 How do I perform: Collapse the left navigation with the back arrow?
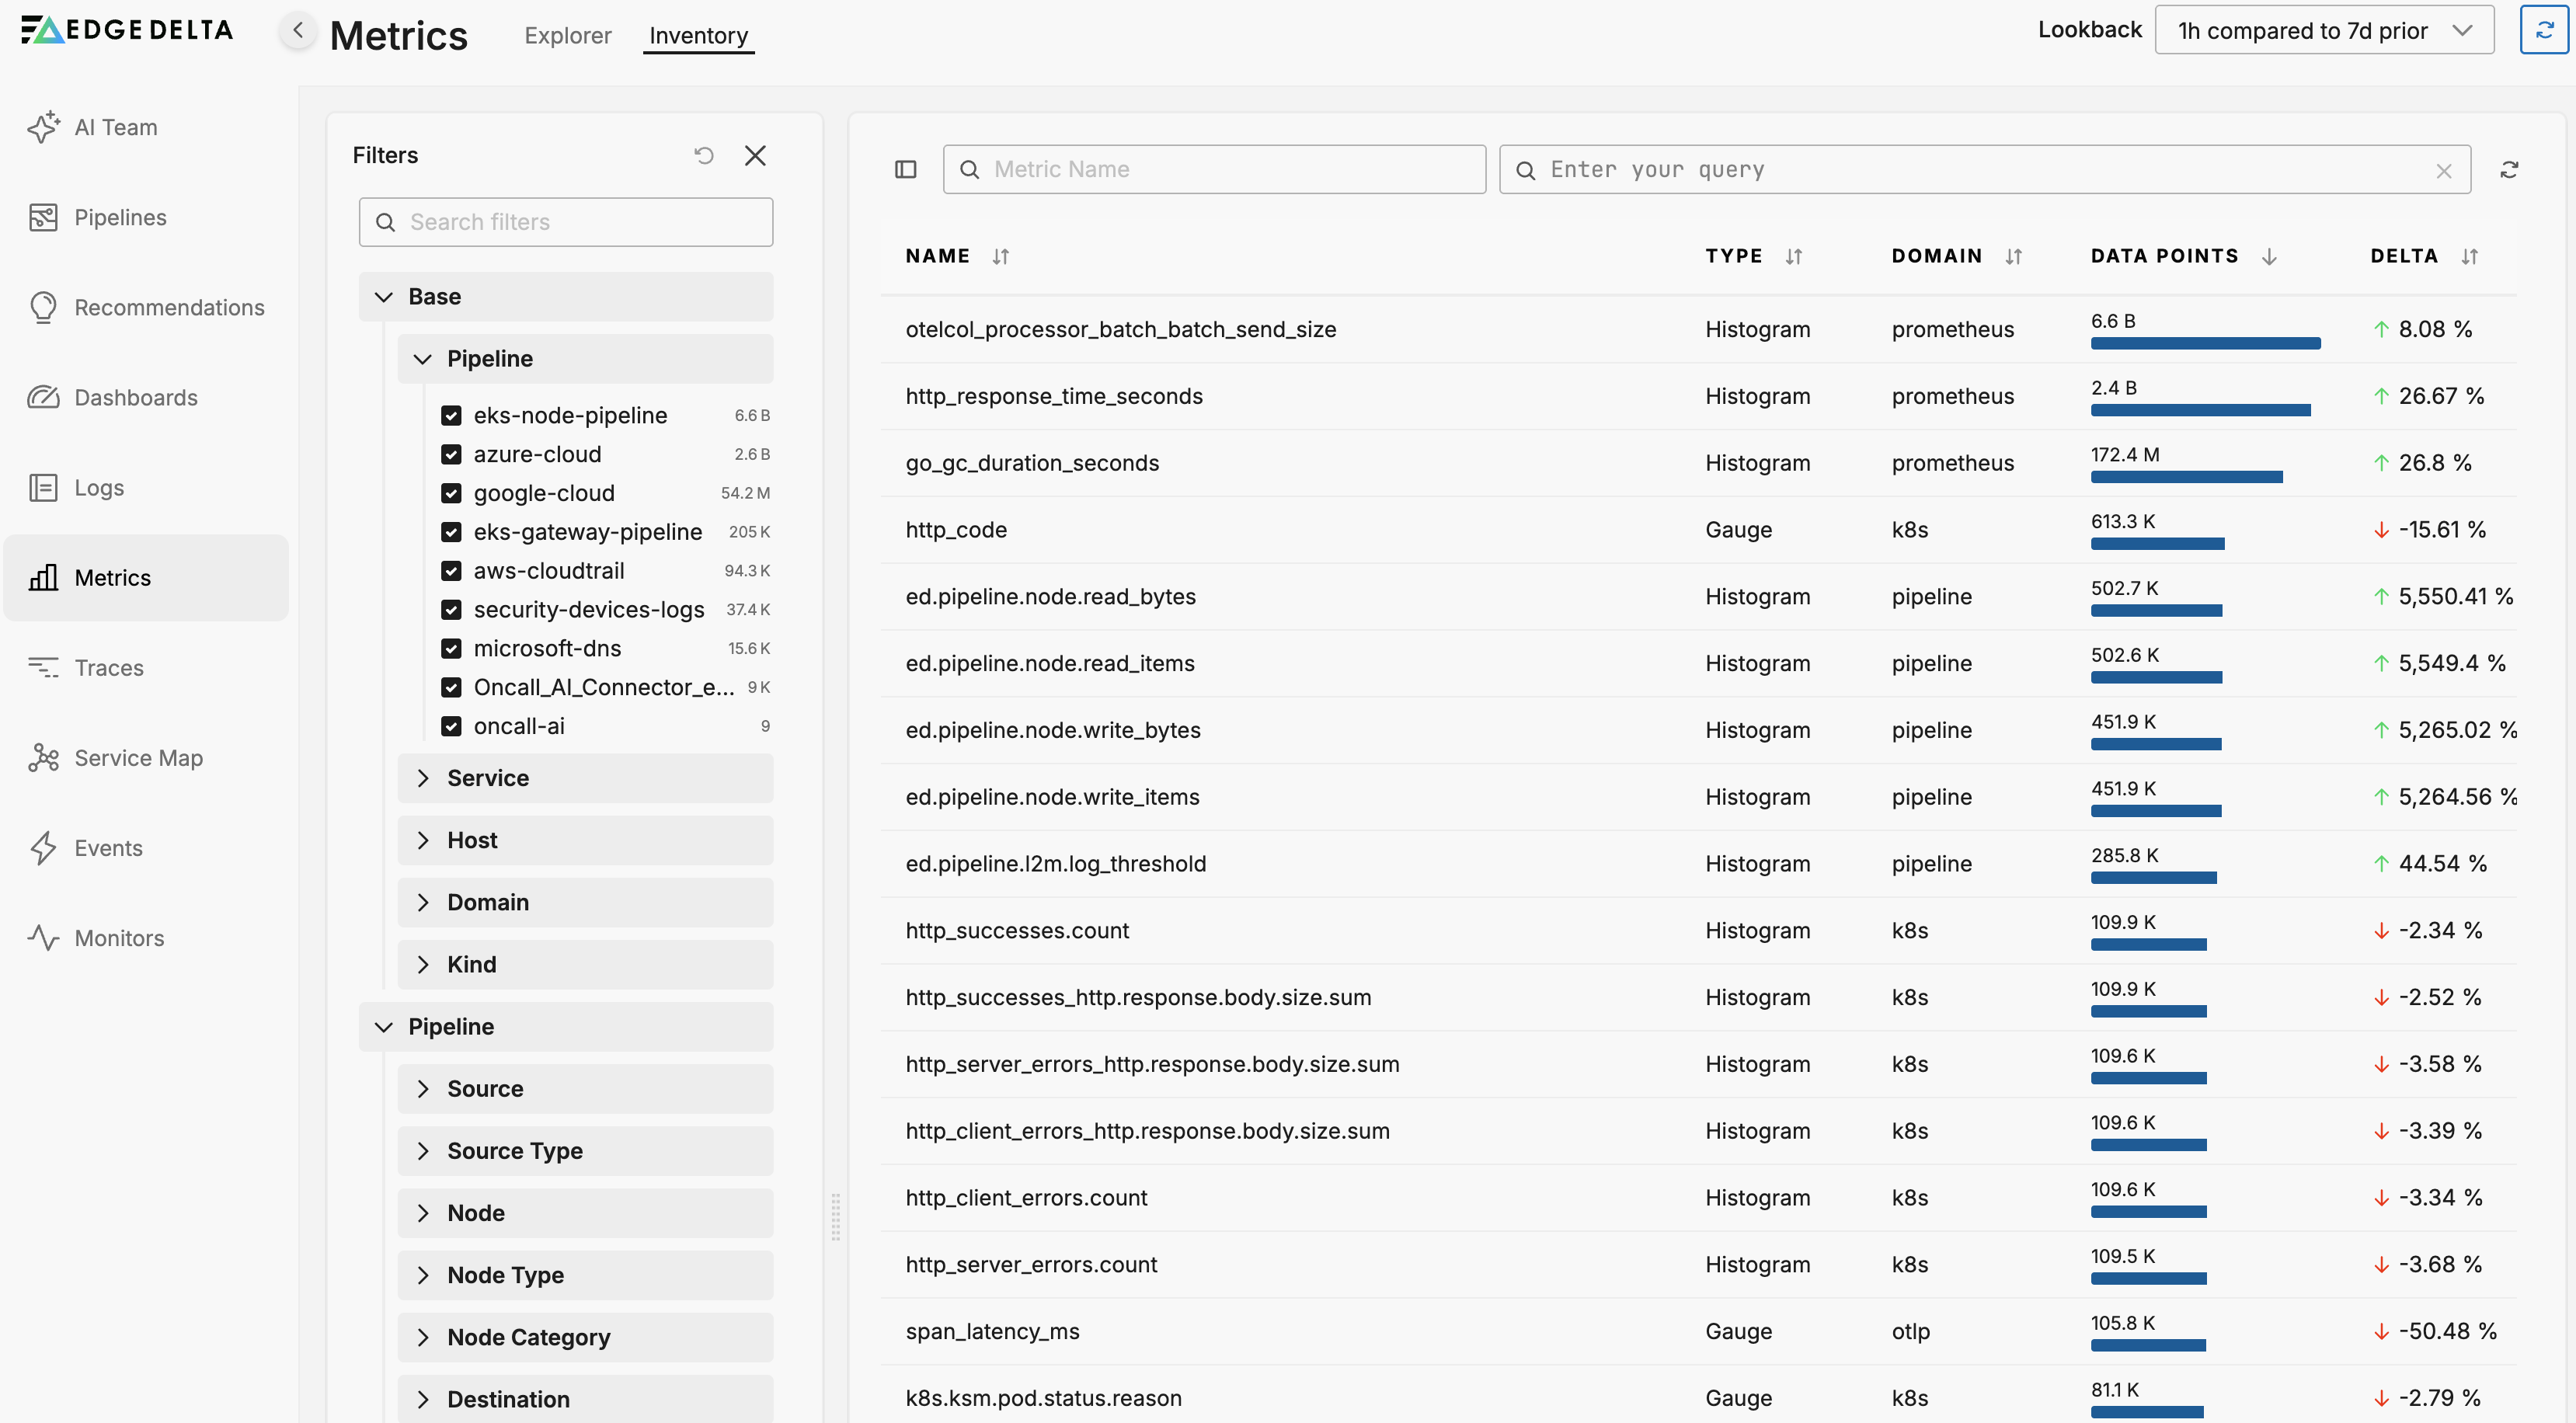tap(297, 30)
